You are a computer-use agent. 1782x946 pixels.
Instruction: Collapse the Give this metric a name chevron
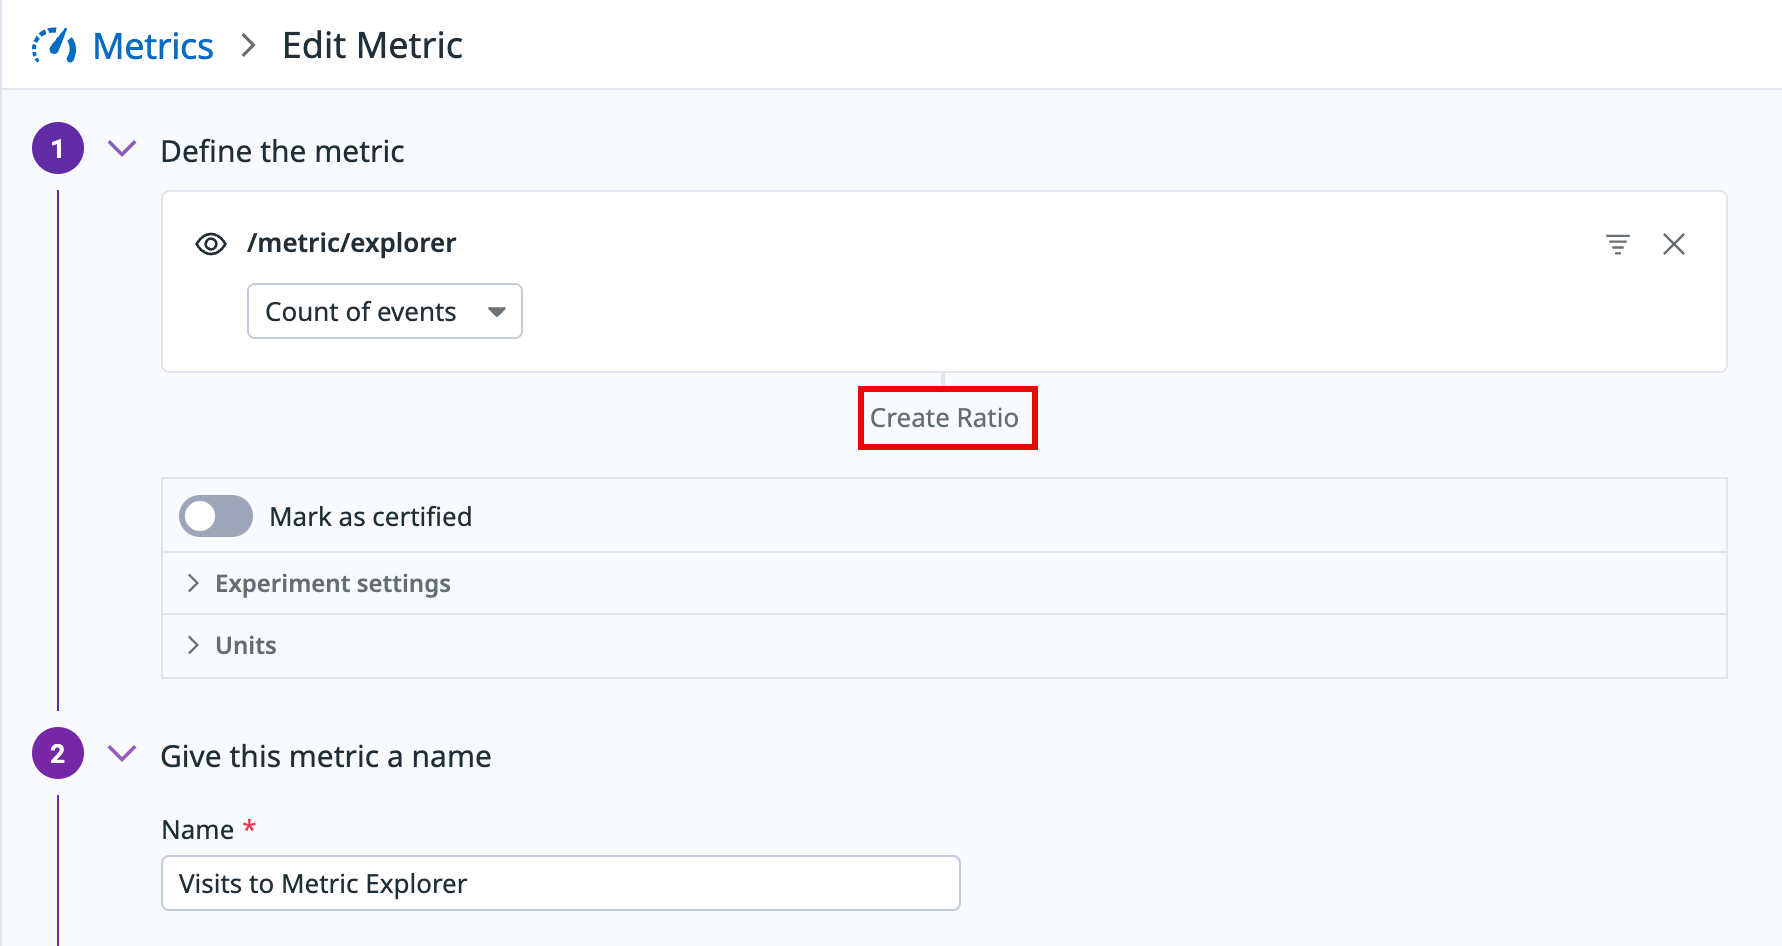122,753
